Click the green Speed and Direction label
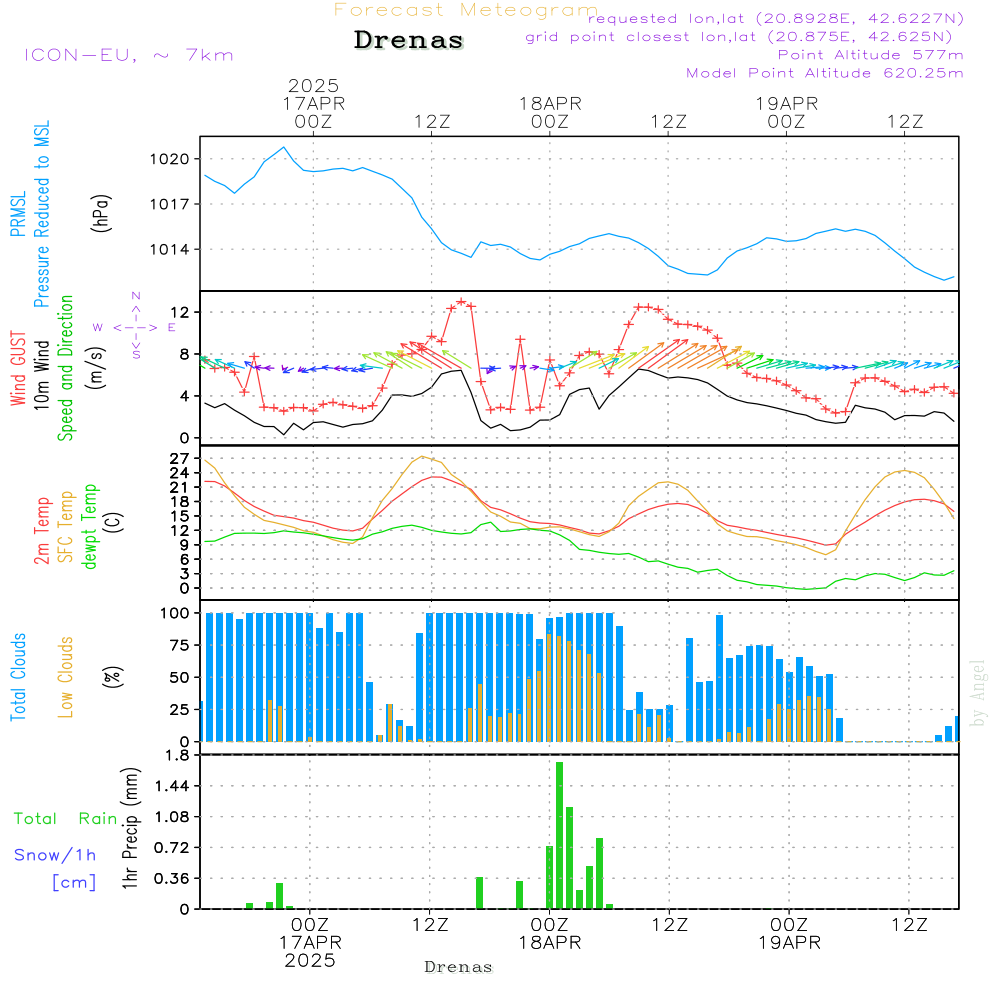 (x=67, y=367)
